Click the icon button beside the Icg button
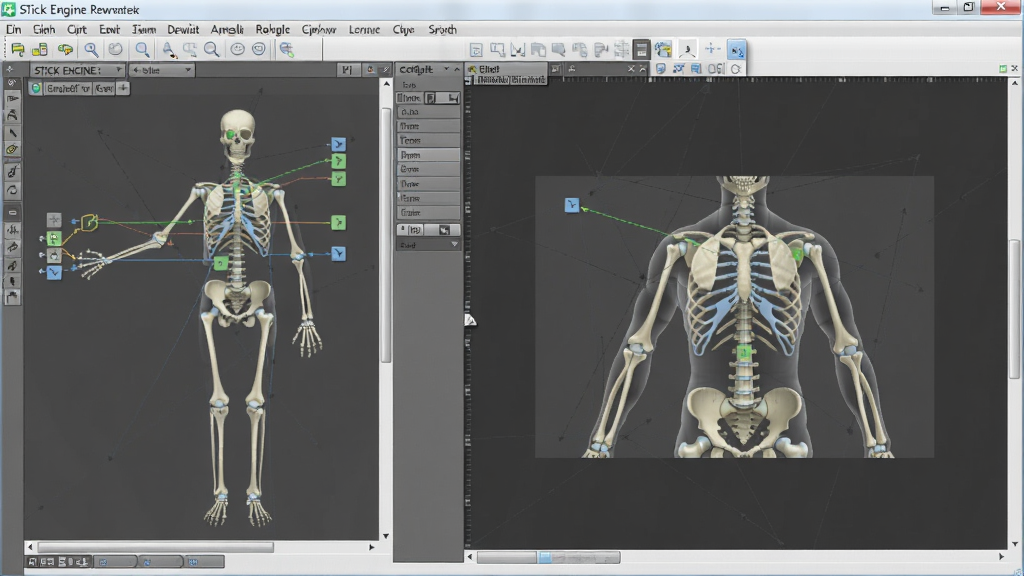 tap(444, 230)
